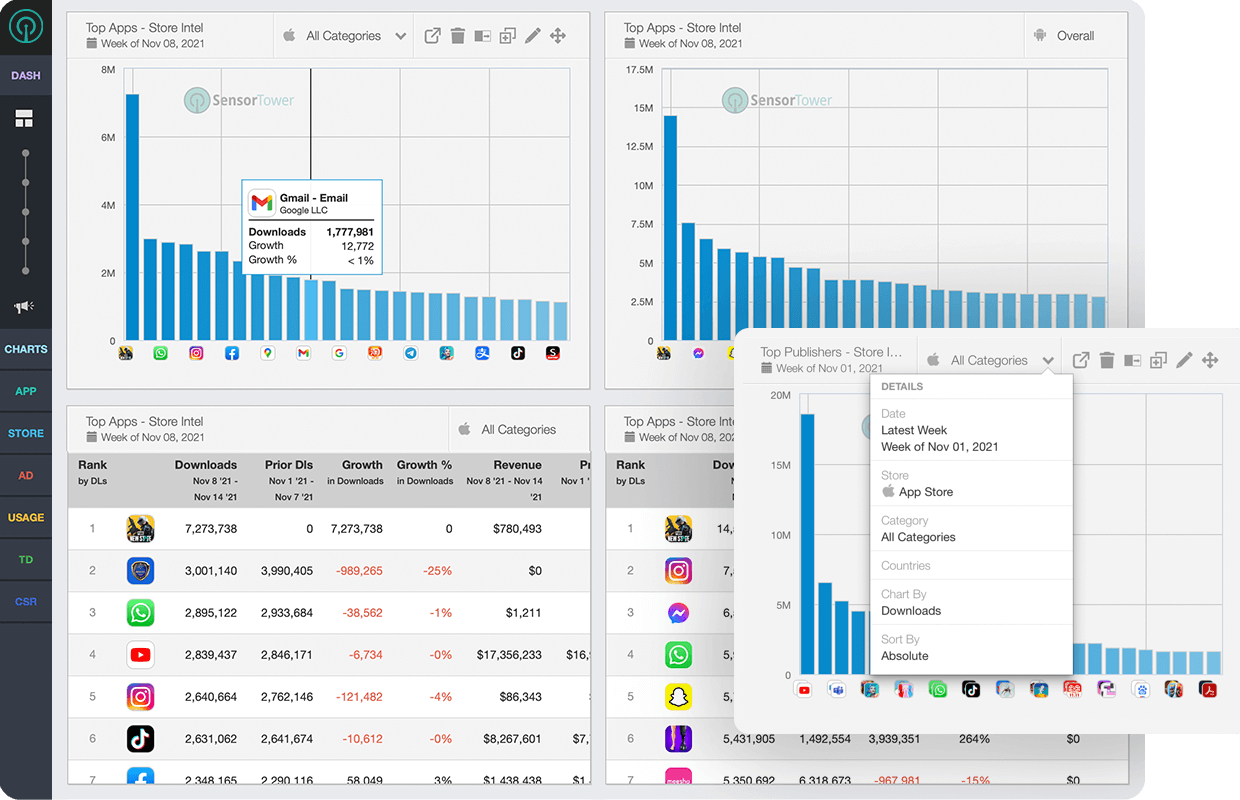This screenshot has height=800, width=1240.
Task: Select the Sort By Absolute option
Action: [905, 655]
